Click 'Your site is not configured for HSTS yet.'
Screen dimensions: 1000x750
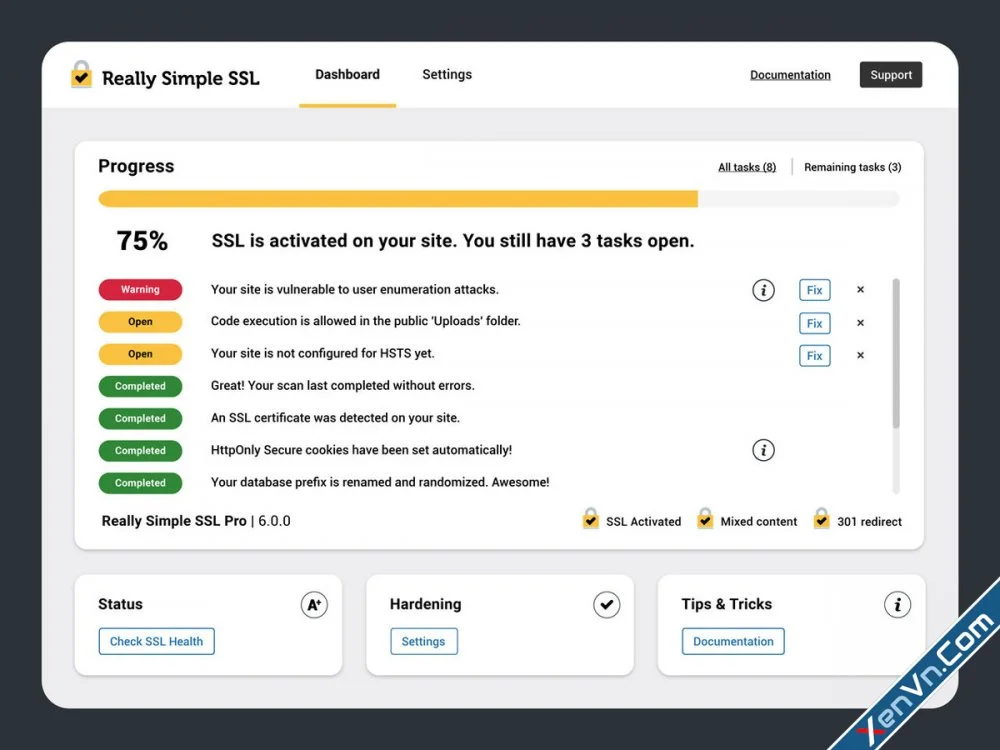tap(323, 353)
